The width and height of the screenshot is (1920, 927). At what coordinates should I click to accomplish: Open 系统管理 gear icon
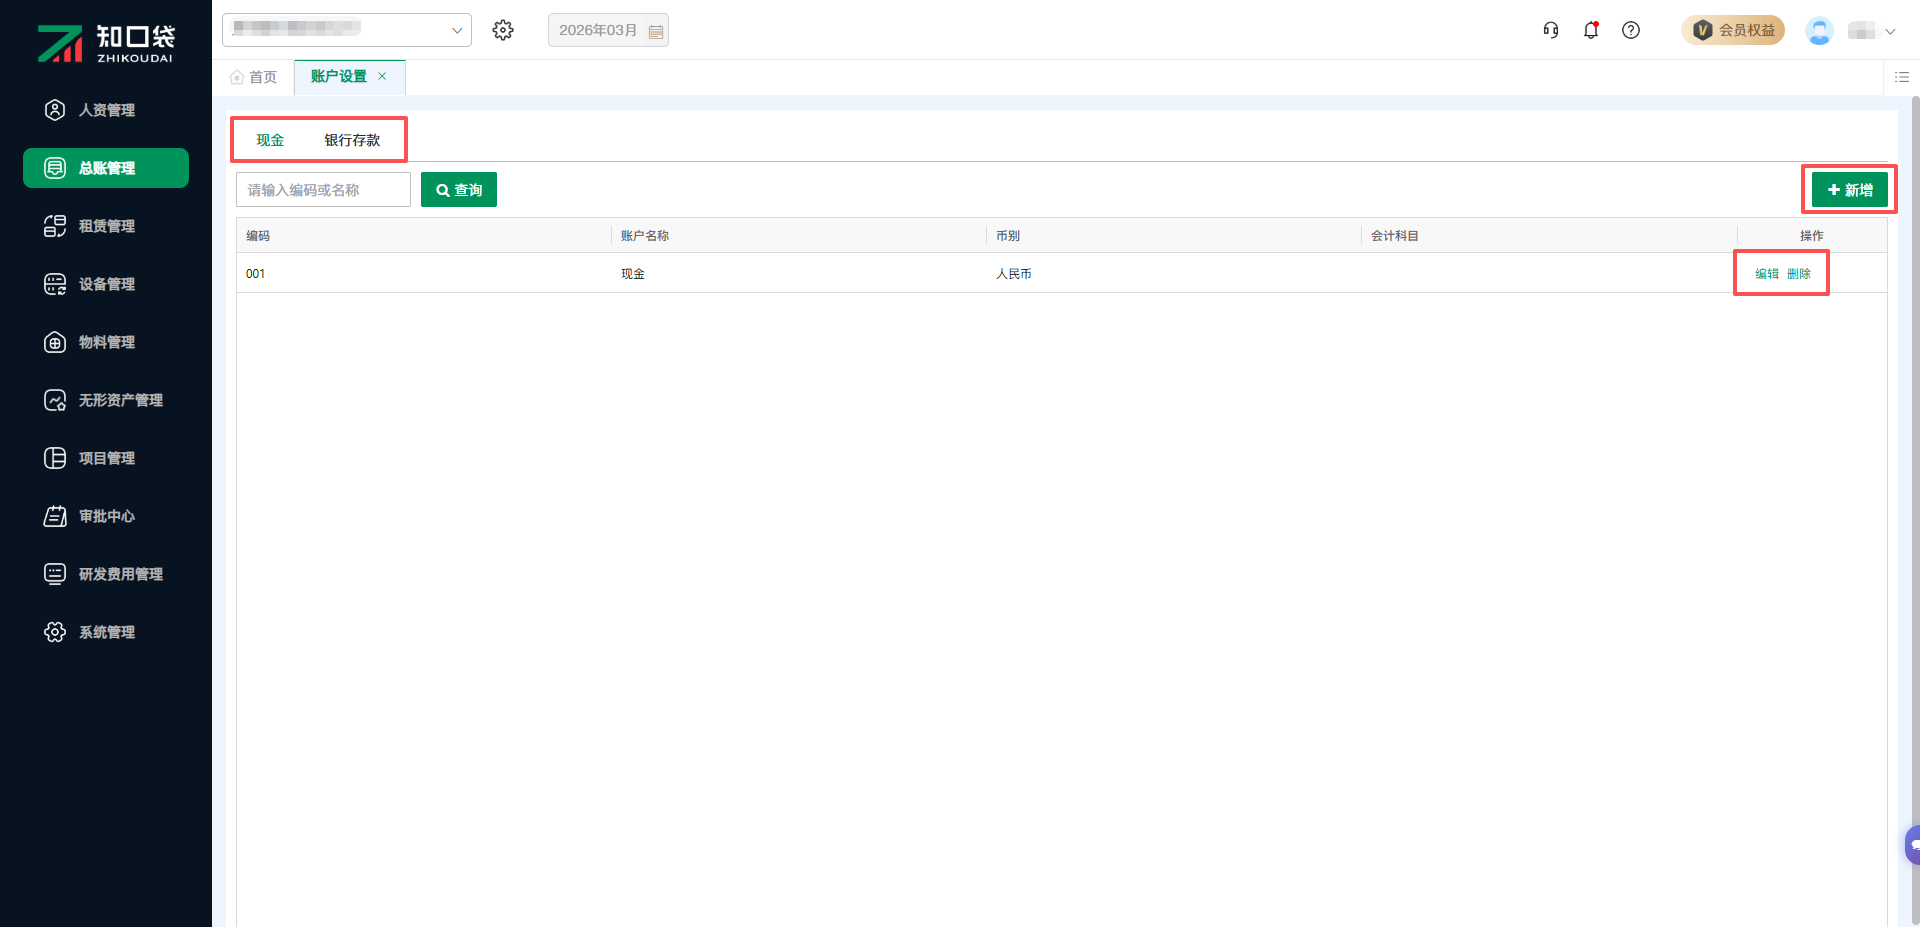(55, 632)
